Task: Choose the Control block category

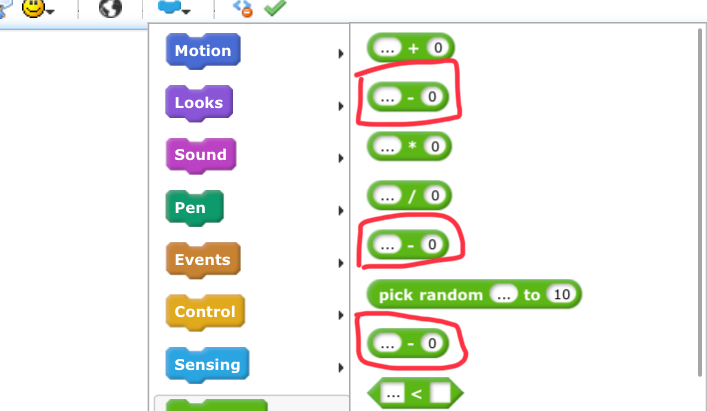Action: pos(205,312)
